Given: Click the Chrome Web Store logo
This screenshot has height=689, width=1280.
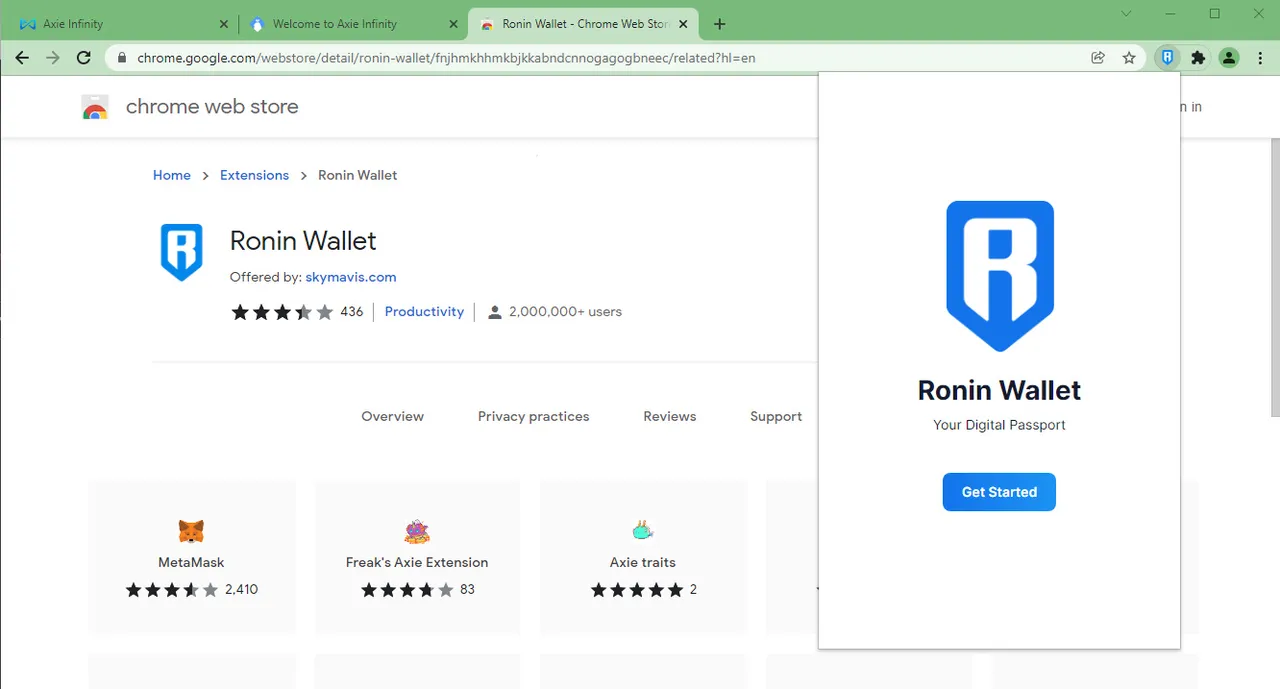Looking at the screenshot, I should [x=95, y=107].
